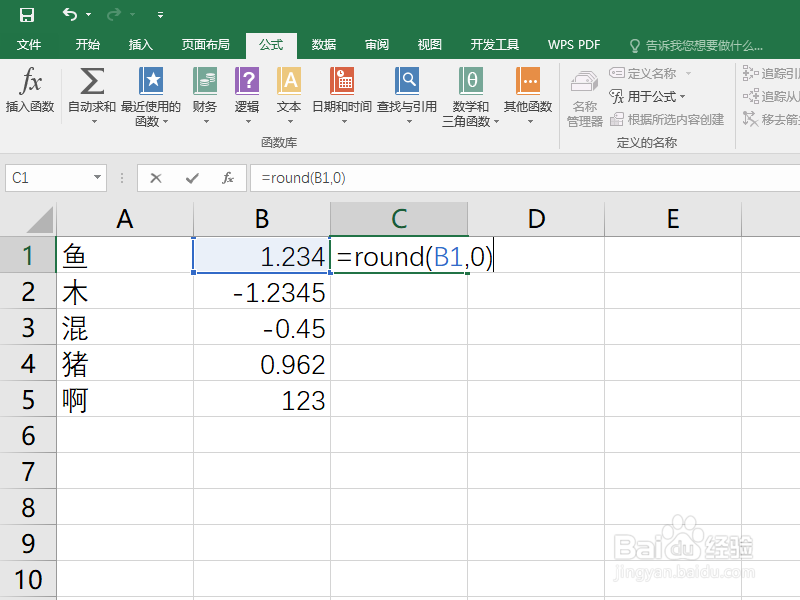Open the undo history dropdown arrow

[89, 15]
